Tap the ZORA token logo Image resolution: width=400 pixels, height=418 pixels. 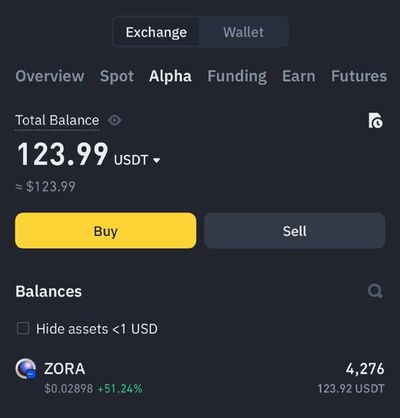(x=26, y=369)
